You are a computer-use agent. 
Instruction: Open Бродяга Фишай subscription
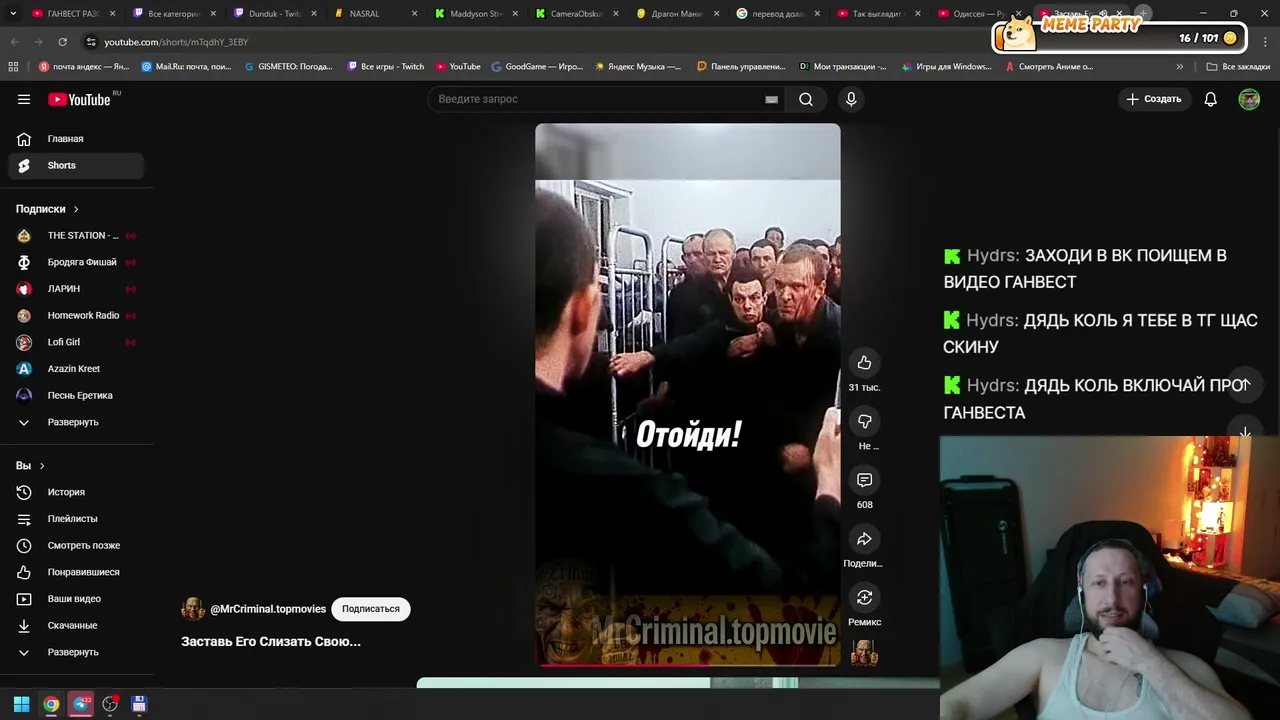pyautogui.click(x=76, y=262)
